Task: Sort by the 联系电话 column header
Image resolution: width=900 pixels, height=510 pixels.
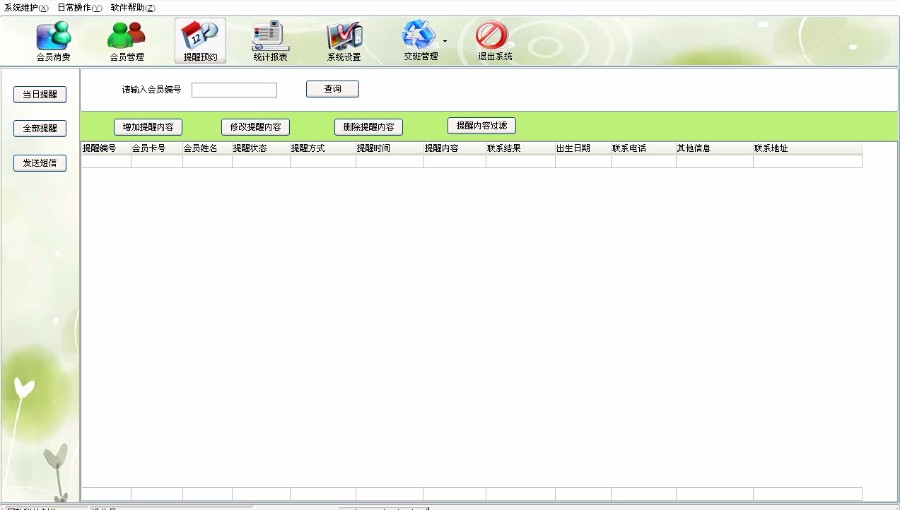Action: tap(643, 148)
